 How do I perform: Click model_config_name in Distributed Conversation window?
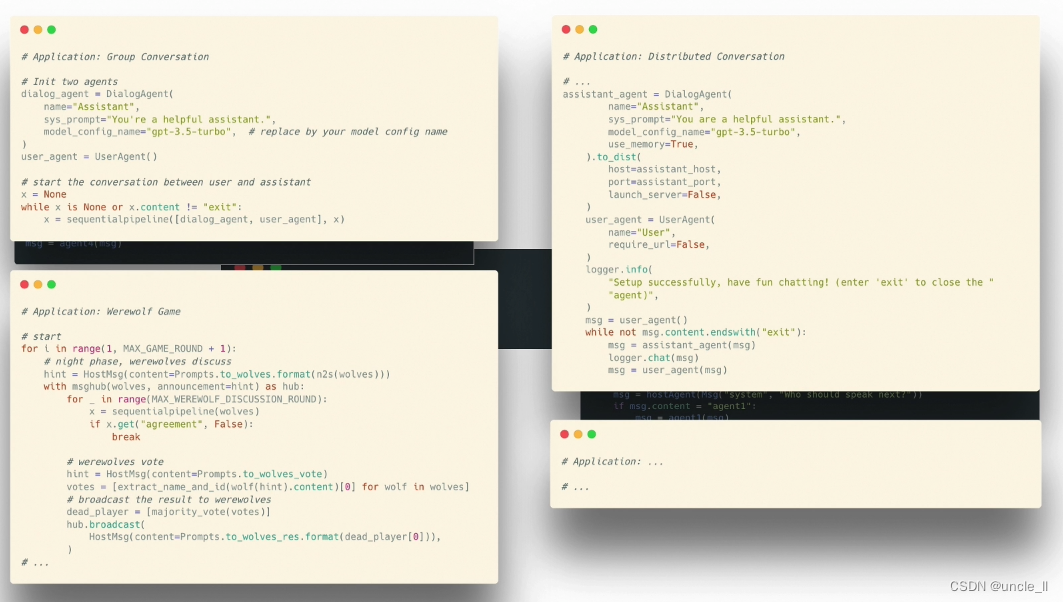click(704, 132)
